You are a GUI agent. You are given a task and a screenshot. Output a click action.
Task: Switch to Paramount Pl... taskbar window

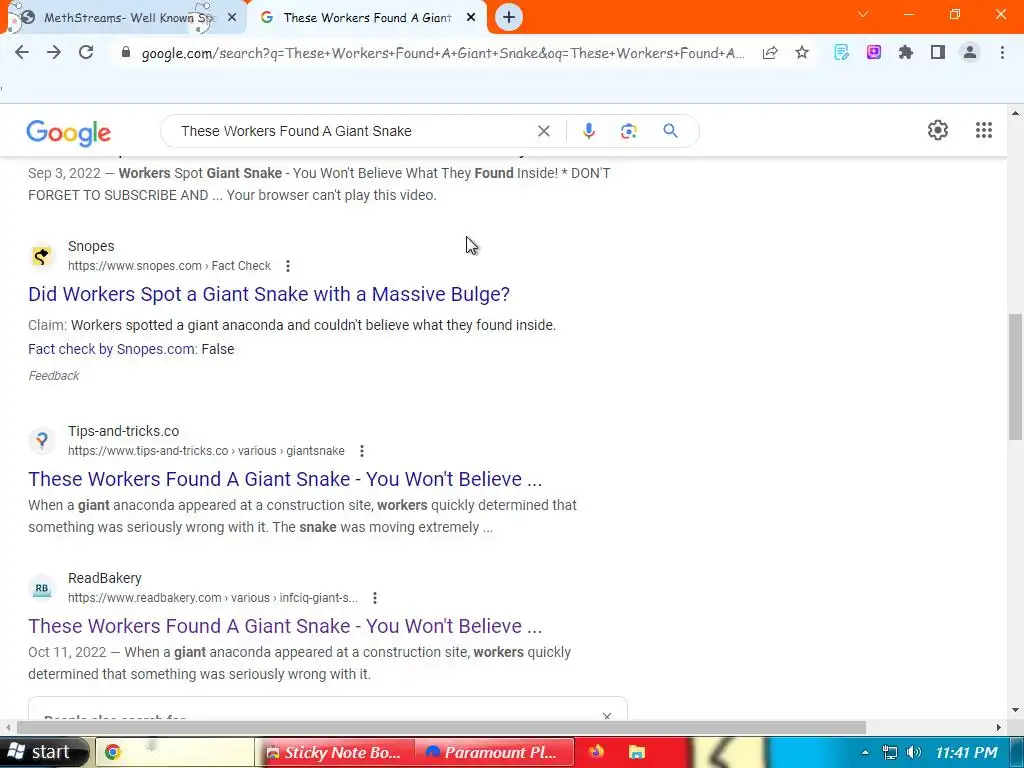tap(494, 752)
